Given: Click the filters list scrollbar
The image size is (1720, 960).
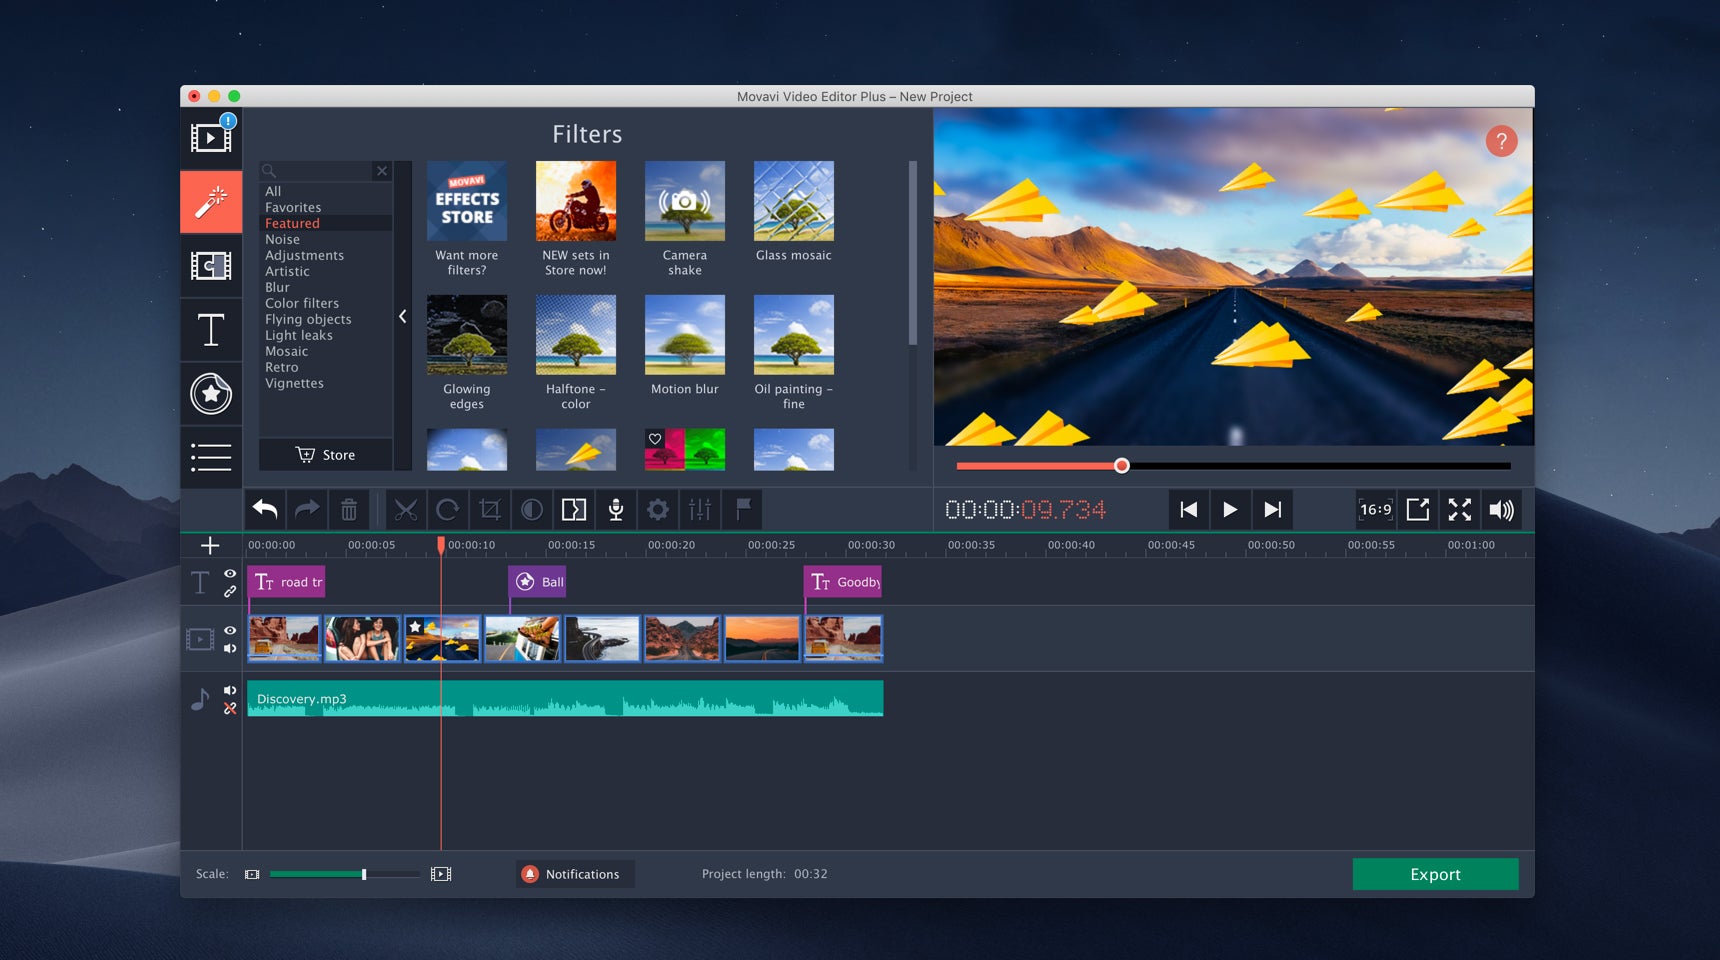Looking at the screenshot, I should [x=912, y=254].
